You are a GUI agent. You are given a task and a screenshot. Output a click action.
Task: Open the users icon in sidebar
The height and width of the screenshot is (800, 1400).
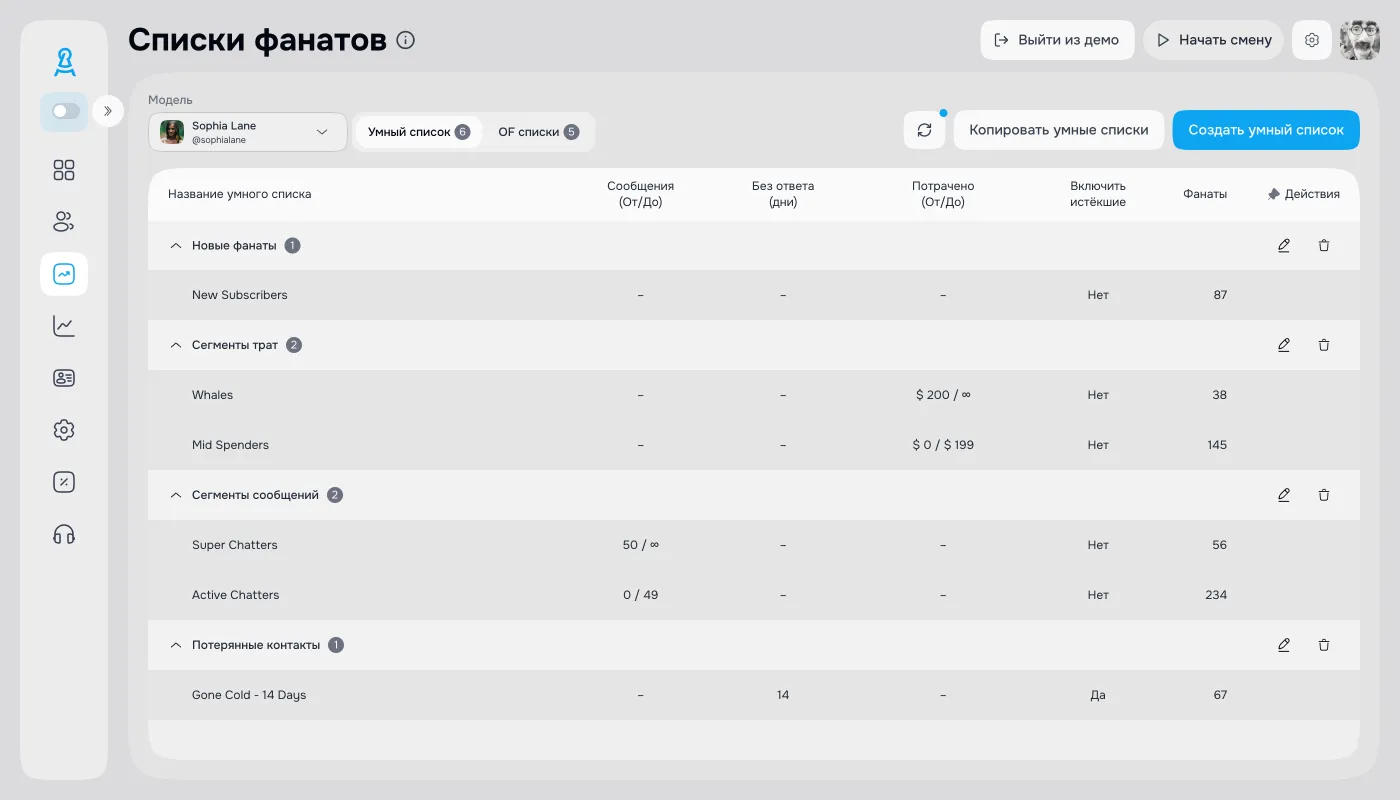pos(64,222)
